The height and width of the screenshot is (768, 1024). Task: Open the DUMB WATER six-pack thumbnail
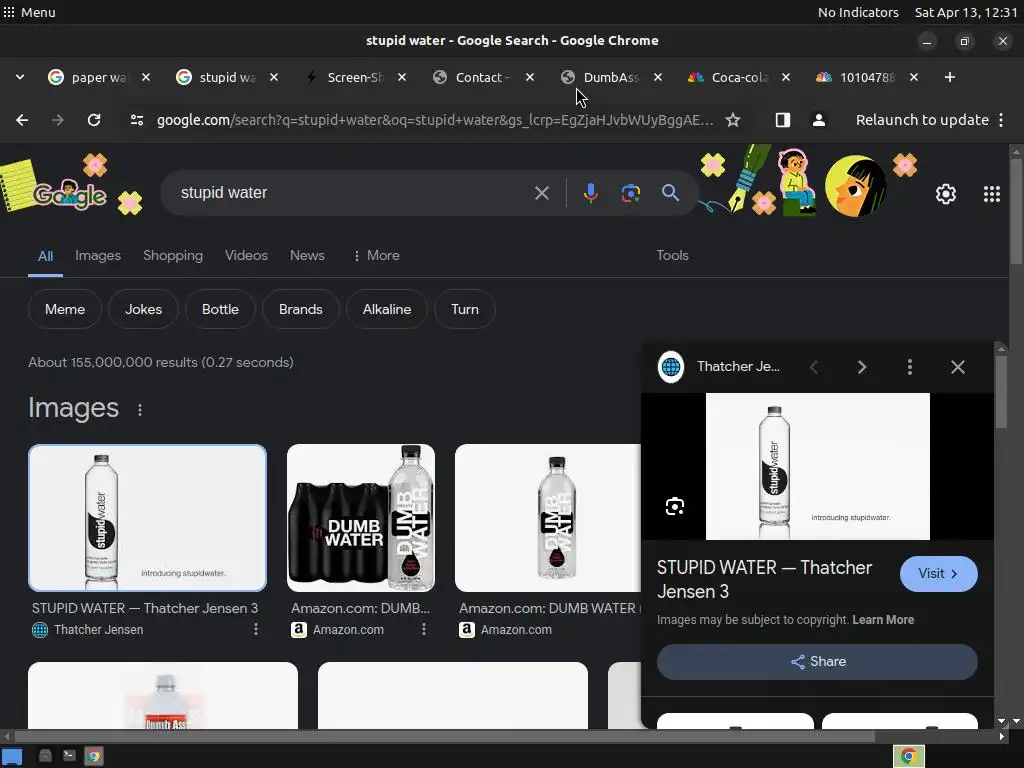tap(360, 518)
